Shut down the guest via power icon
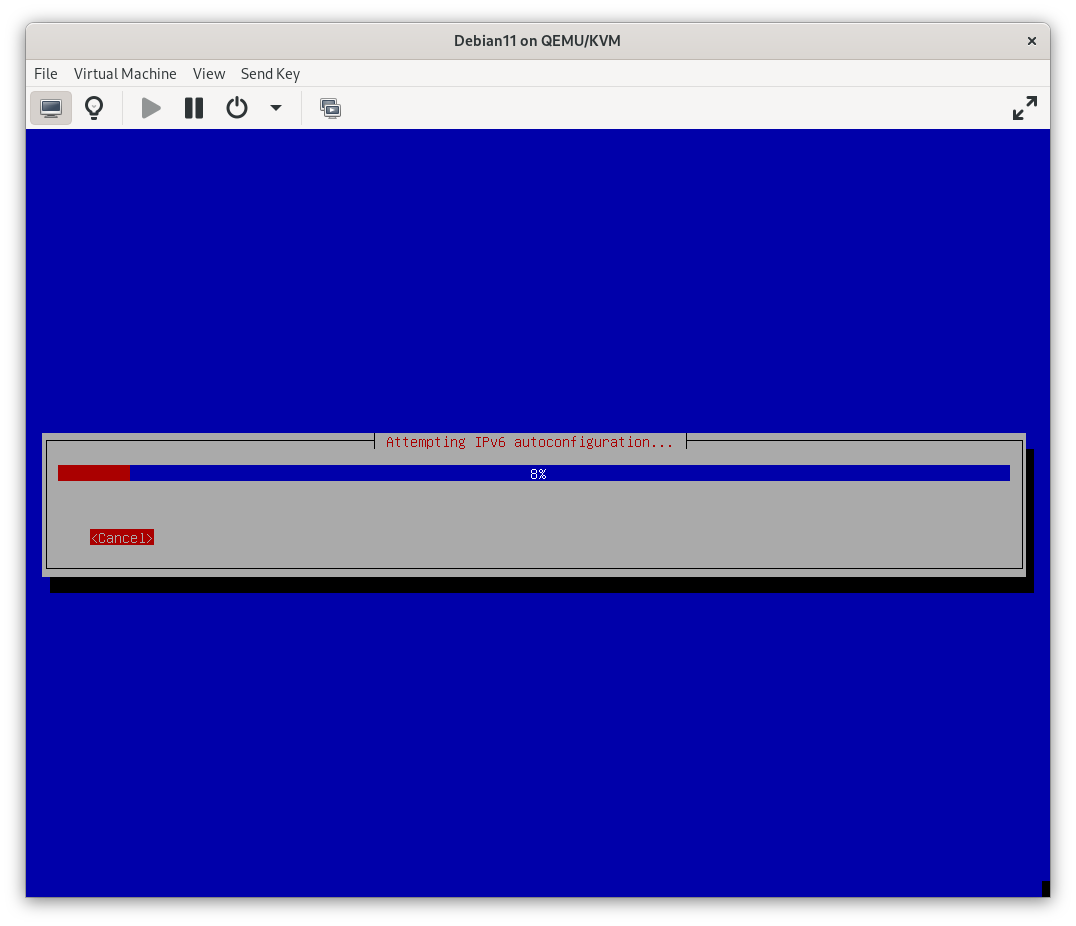The width and height of the screenshot is (1076, 926). 236,107
